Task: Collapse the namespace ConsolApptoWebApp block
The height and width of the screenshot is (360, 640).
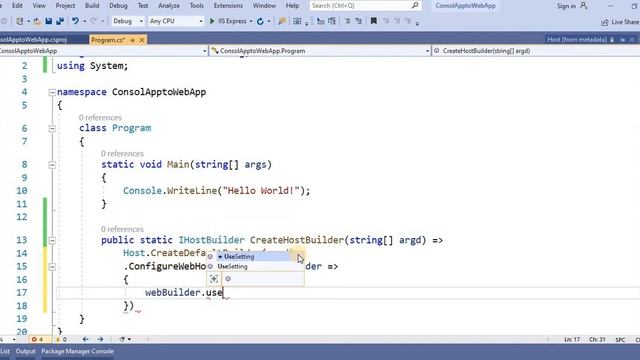Action: (52, 93)
